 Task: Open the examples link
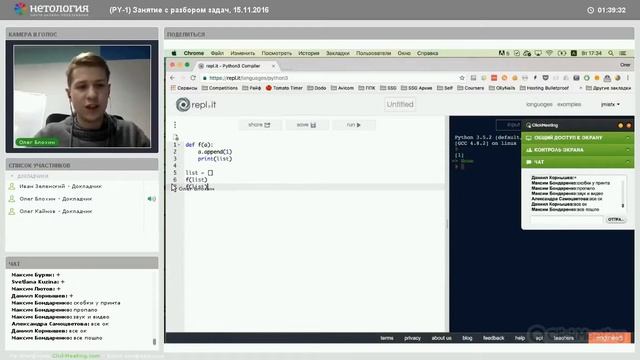pyautogui.click(x=569, y=104)
